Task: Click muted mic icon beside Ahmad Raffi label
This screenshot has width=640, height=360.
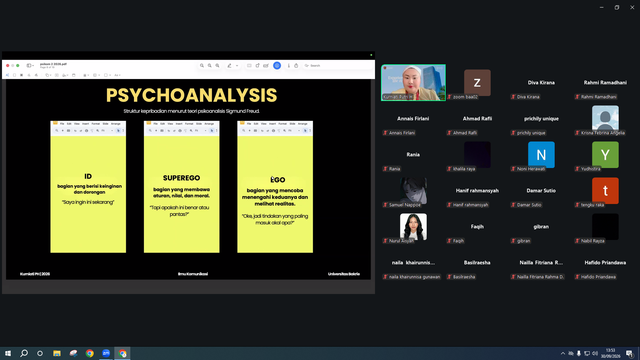Action: (449, 133)
